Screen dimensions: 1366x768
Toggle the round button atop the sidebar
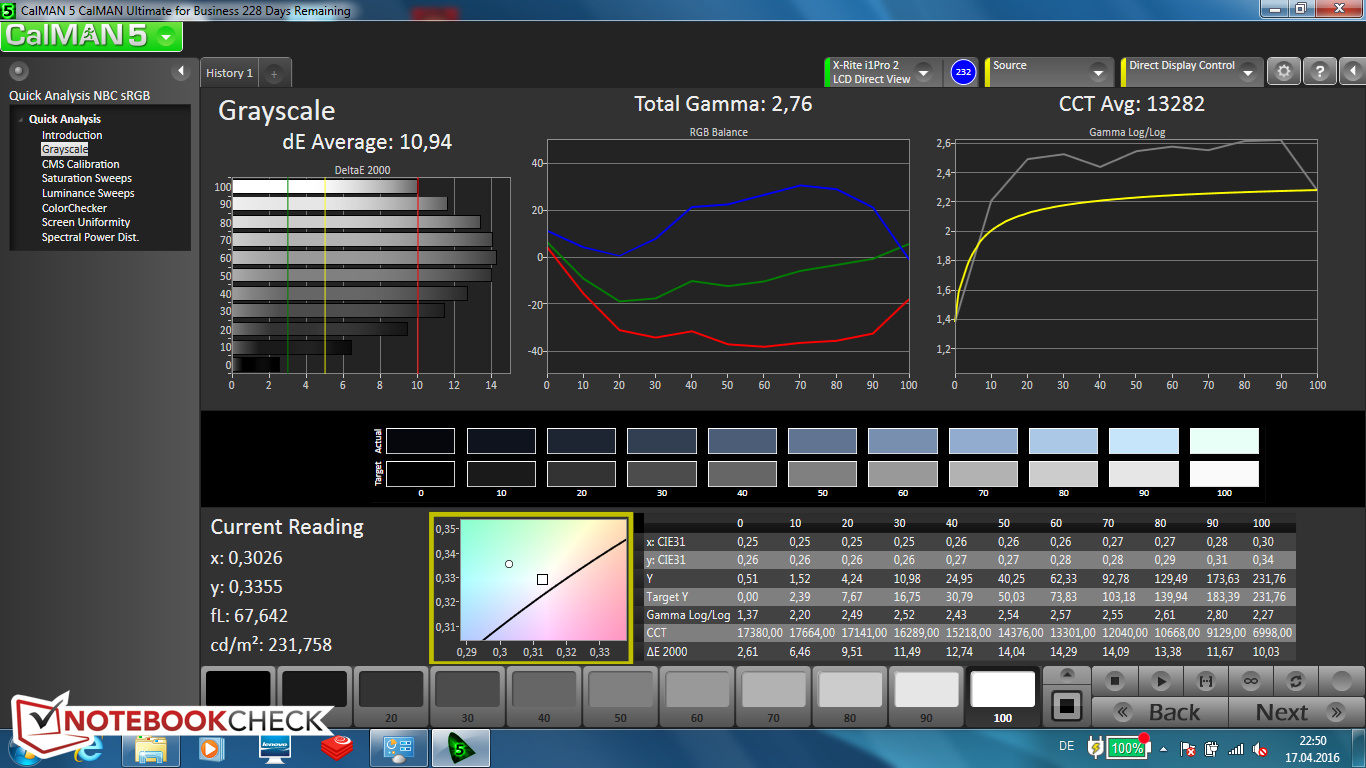pyautogui.click(x=19, y=71)
